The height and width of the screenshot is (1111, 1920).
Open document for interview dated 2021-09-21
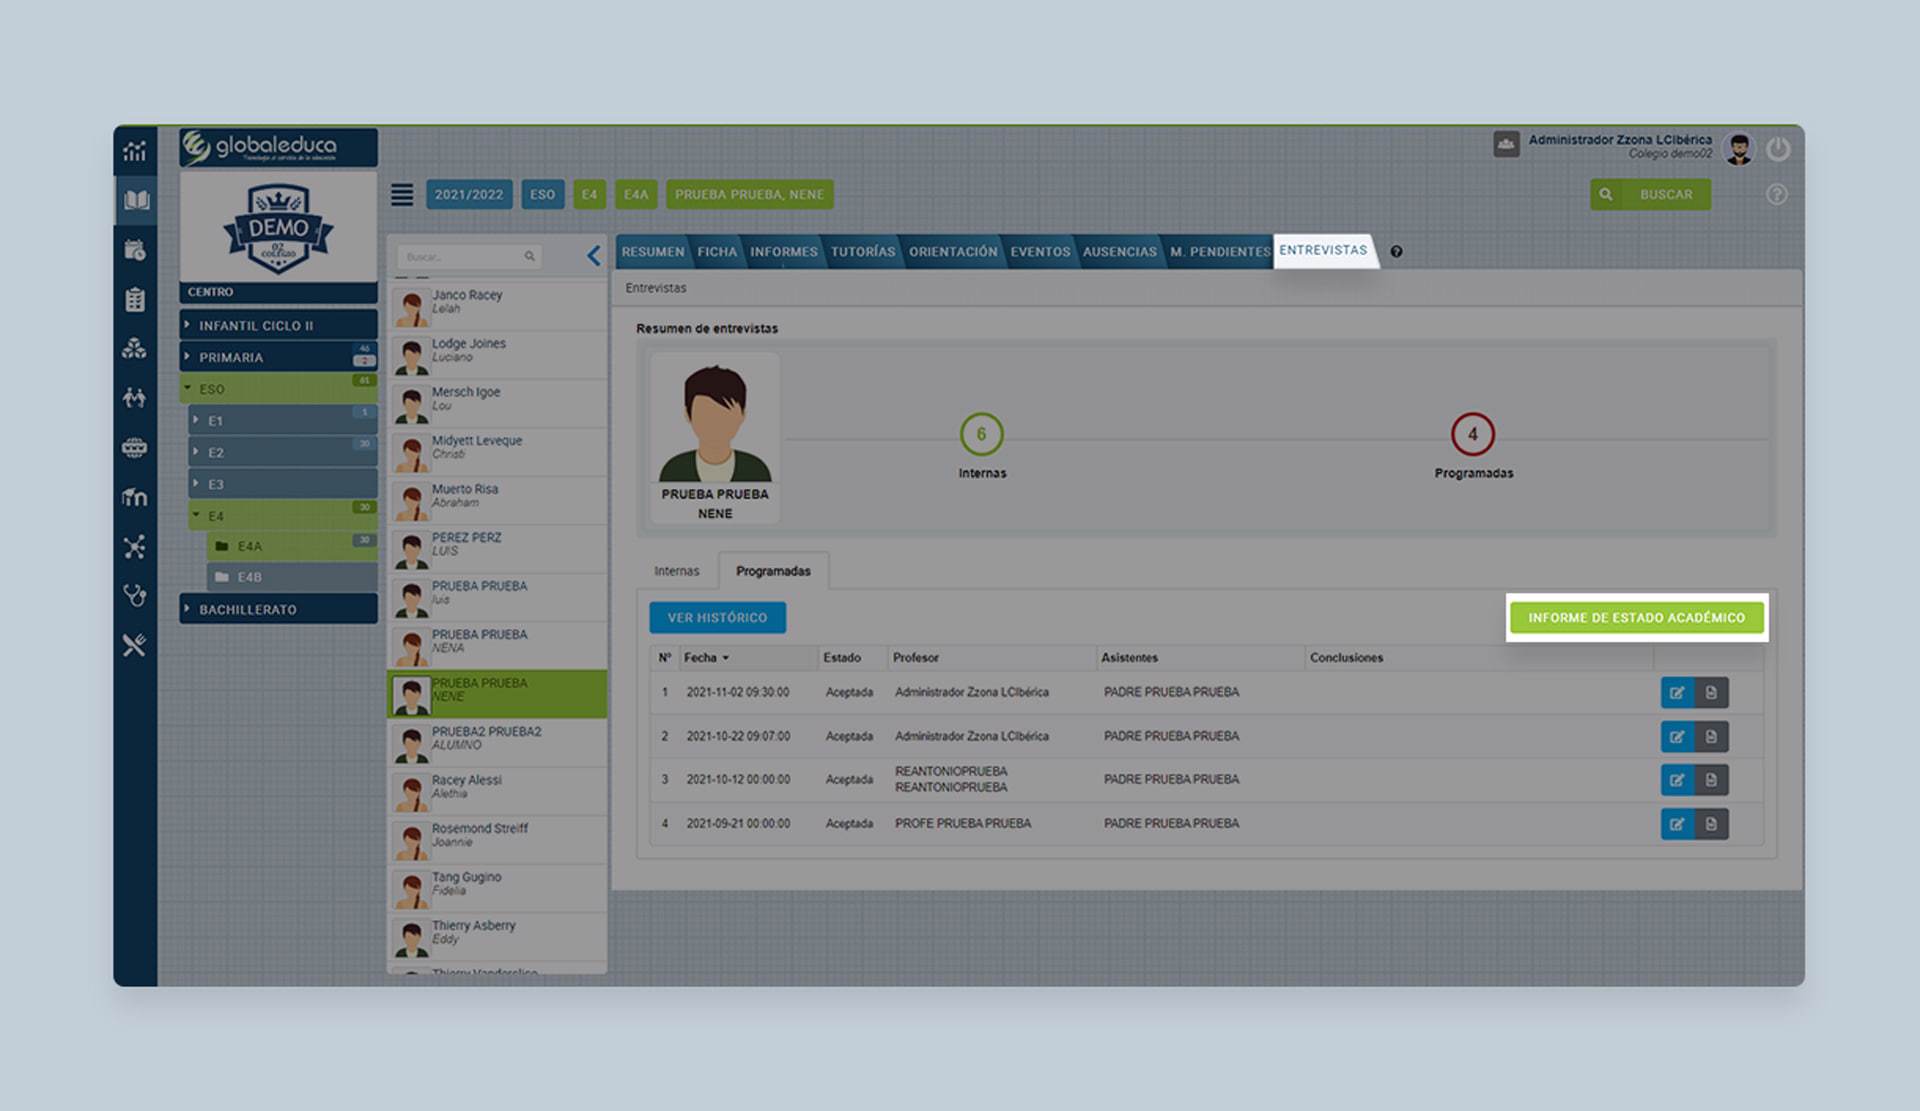1711,824
